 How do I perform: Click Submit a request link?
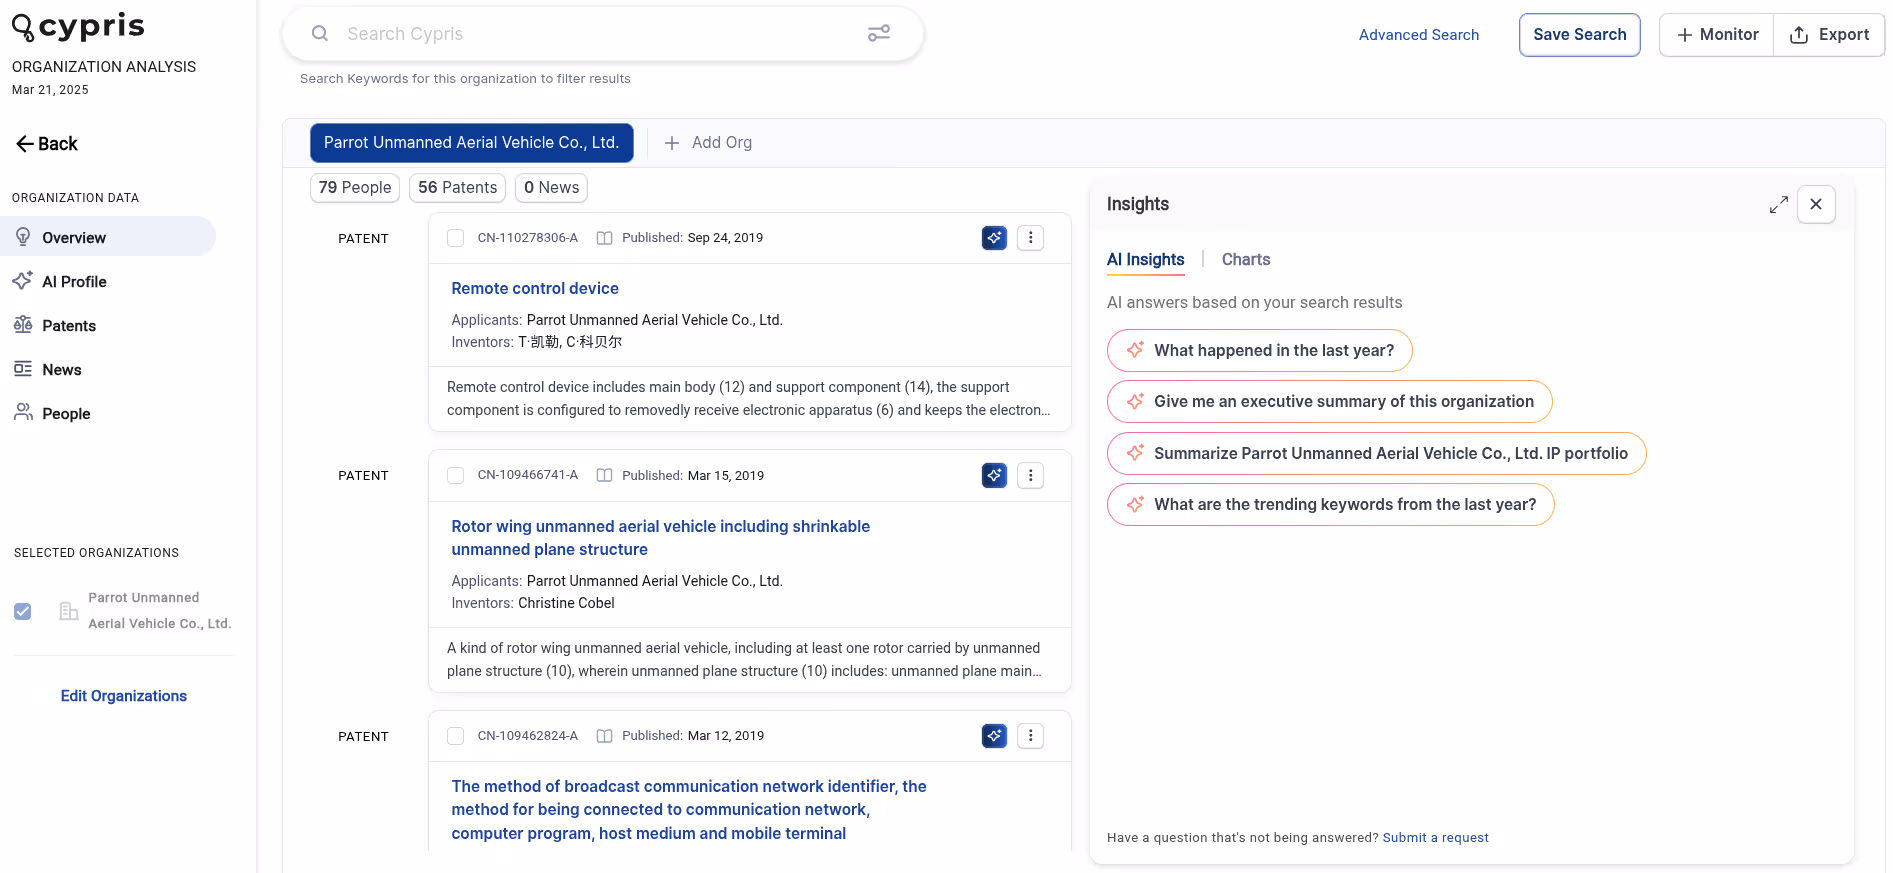click(1435, 838)
